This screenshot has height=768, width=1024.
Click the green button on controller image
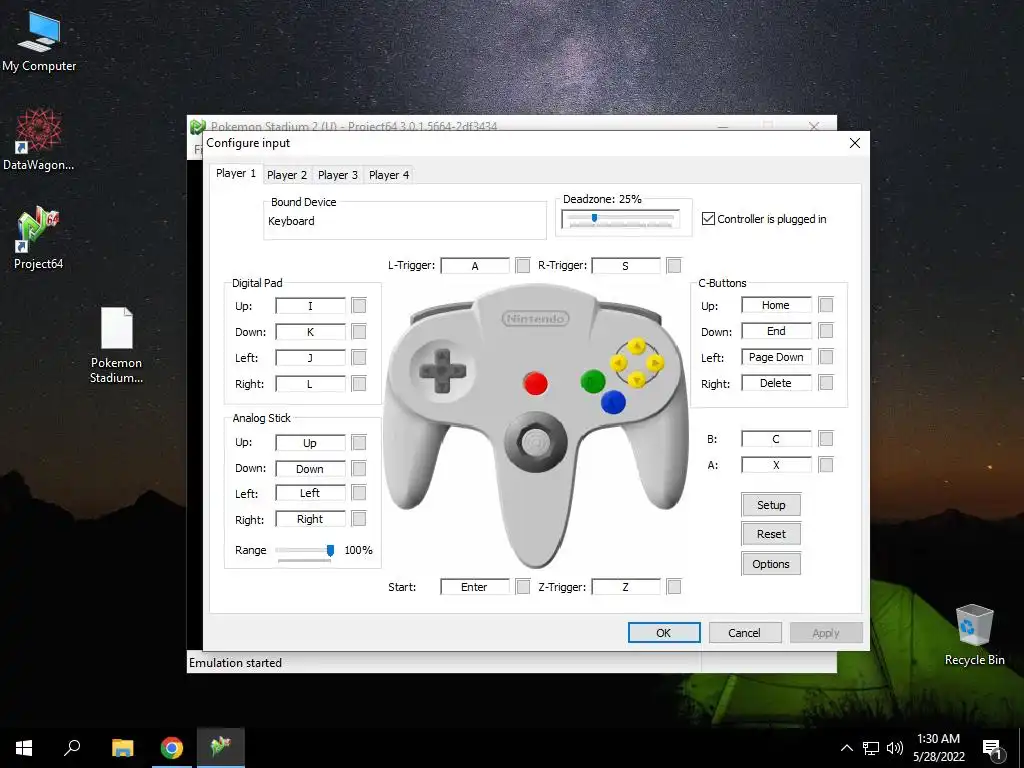pos(592,381)
